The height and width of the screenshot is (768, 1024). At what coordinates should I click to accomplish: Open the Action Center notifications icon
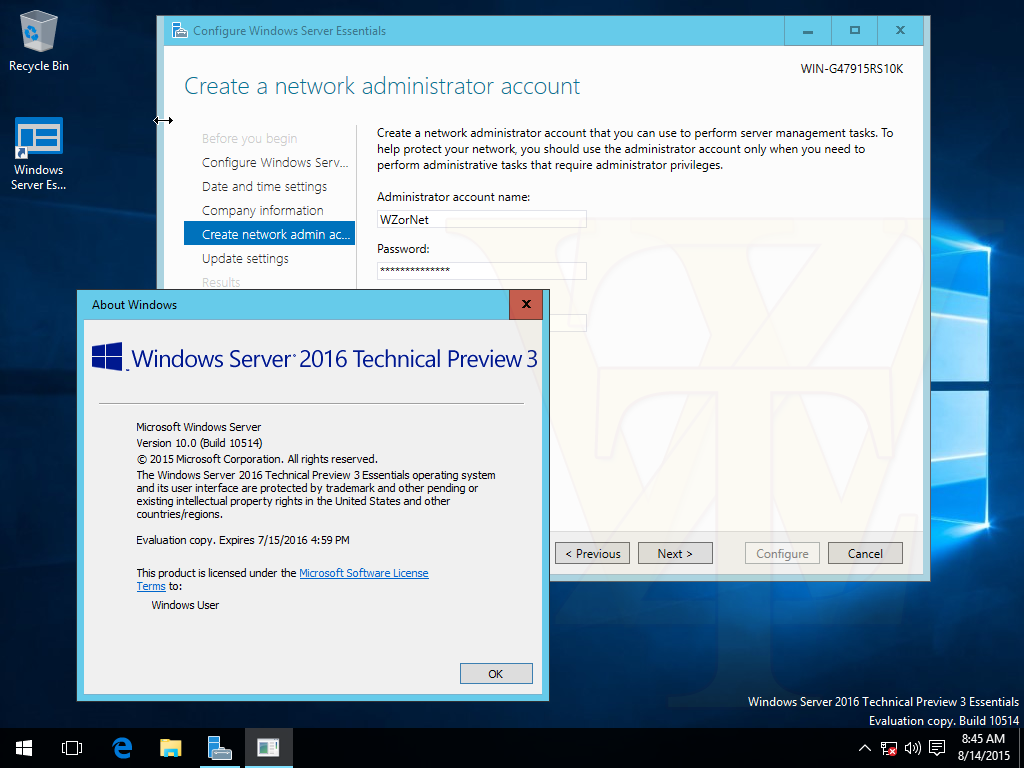point(937,747)
